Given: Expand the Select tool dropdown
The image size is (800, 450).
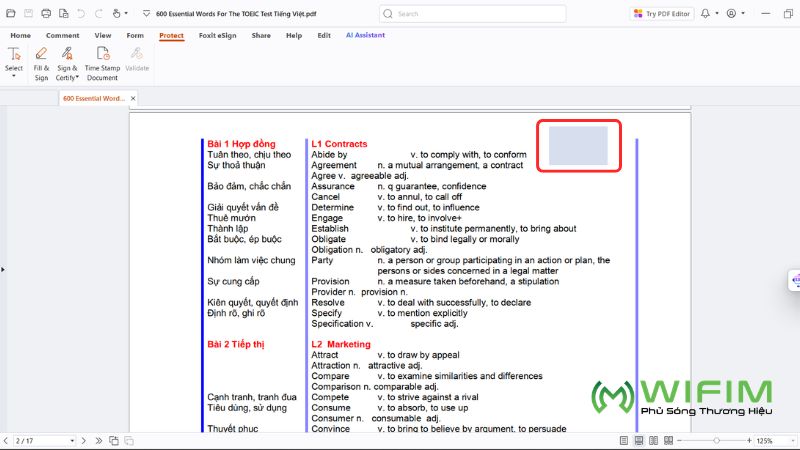Looking at the screenshot, I should pos(14,77).
